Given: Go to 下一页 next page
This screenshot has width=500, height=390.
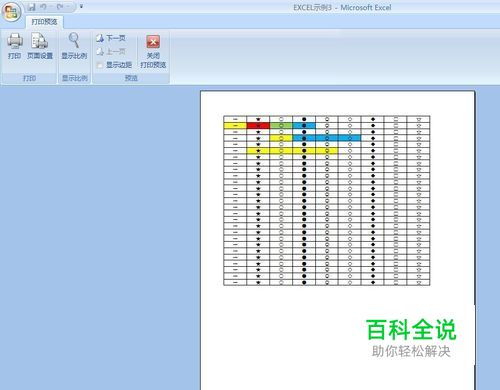Looking at the screenshot, I should [111, 38].
